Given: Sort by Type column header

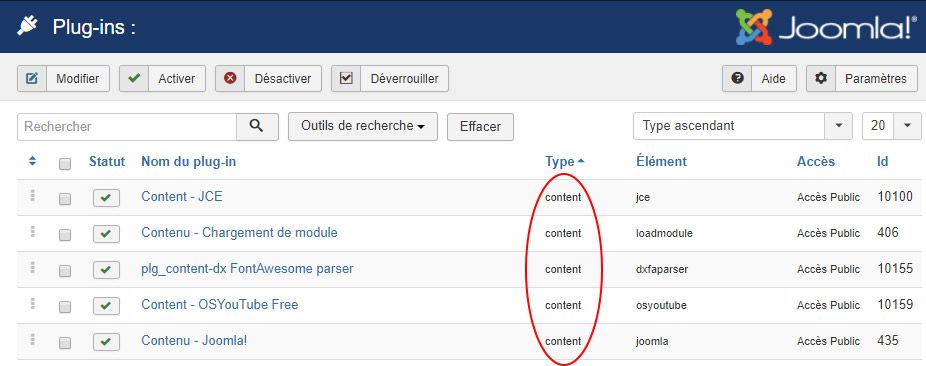Looking at the screenshot, I should 565,162.
